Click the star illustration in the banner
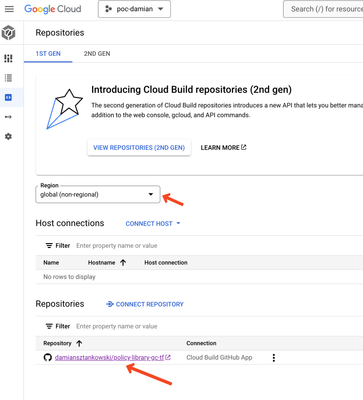Image resolution: width=363 pixels, height=400 pixels. tap(64, 109)
